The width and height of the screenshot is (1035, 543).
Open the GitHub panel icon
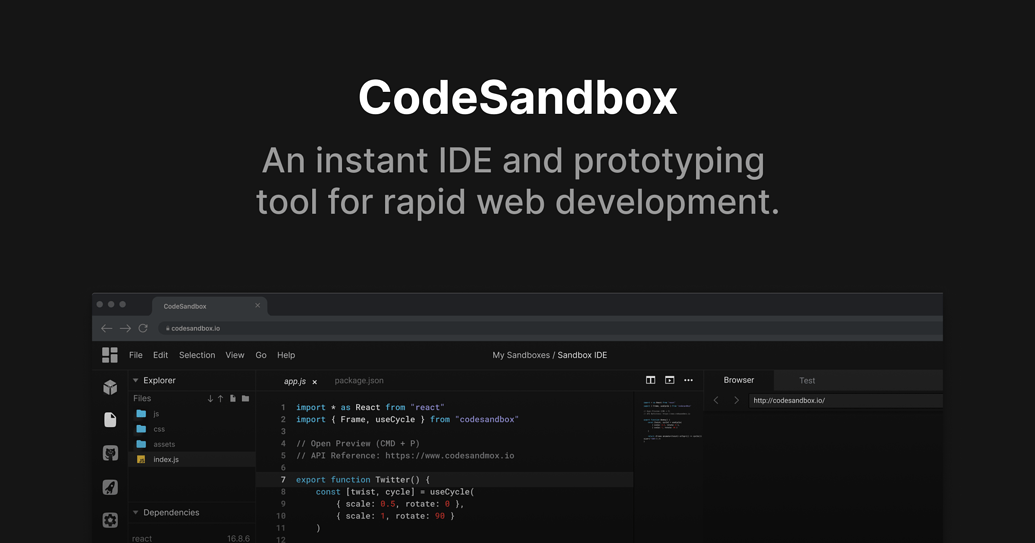110,453
